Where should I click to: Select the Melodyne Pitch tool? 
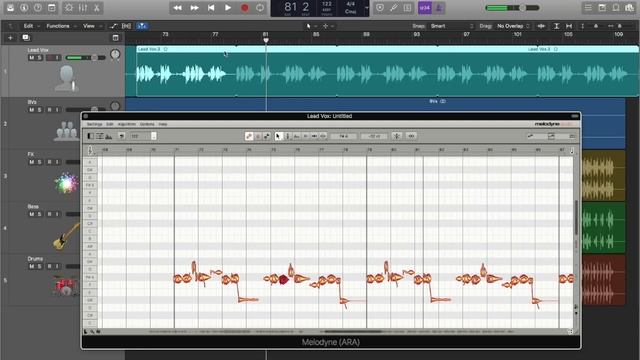coord(287,136)
